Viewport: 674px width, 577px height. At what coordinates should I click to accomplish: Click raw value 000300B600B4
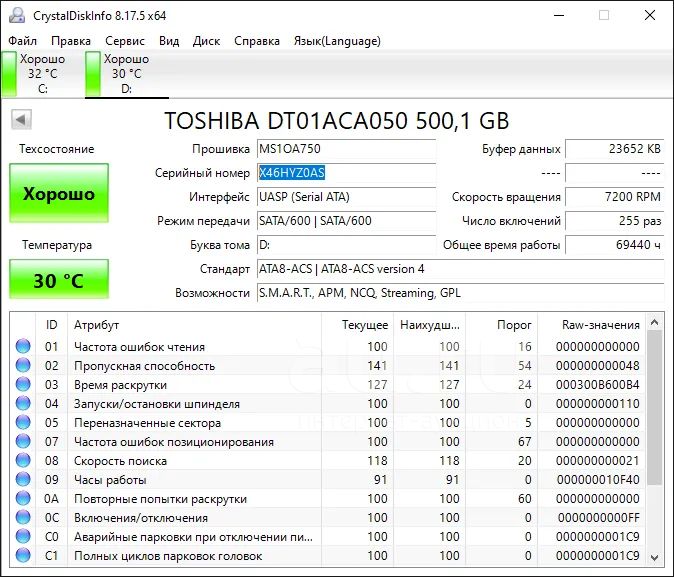597,384
